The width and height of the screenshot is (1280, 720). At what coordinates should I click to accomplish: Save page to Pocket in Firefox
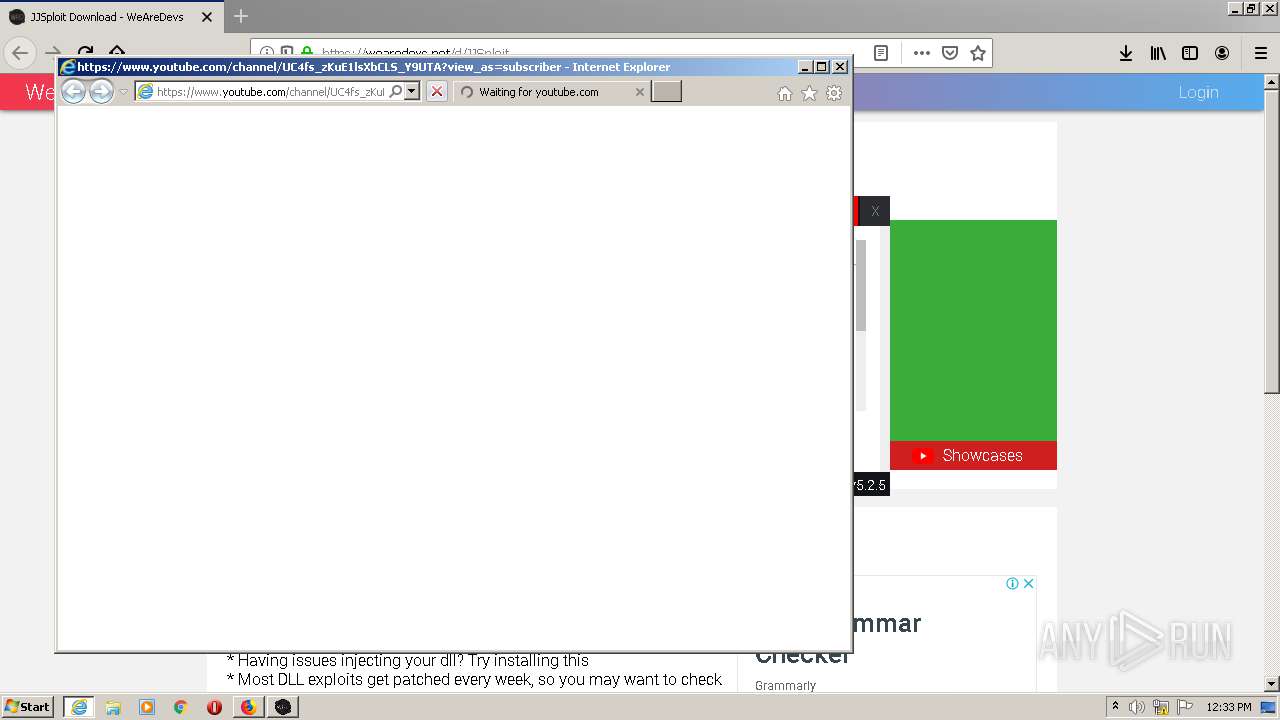[x=950, y=53]
